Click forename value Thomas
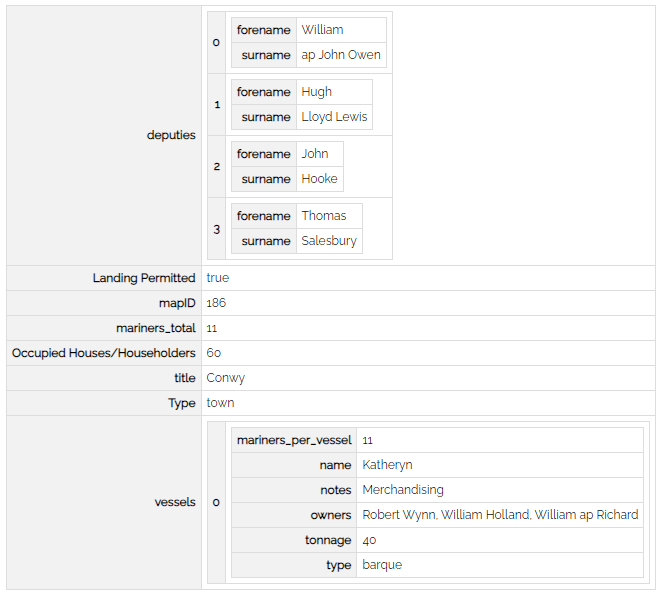The image size is (661, 596). [x=323, y=216]
